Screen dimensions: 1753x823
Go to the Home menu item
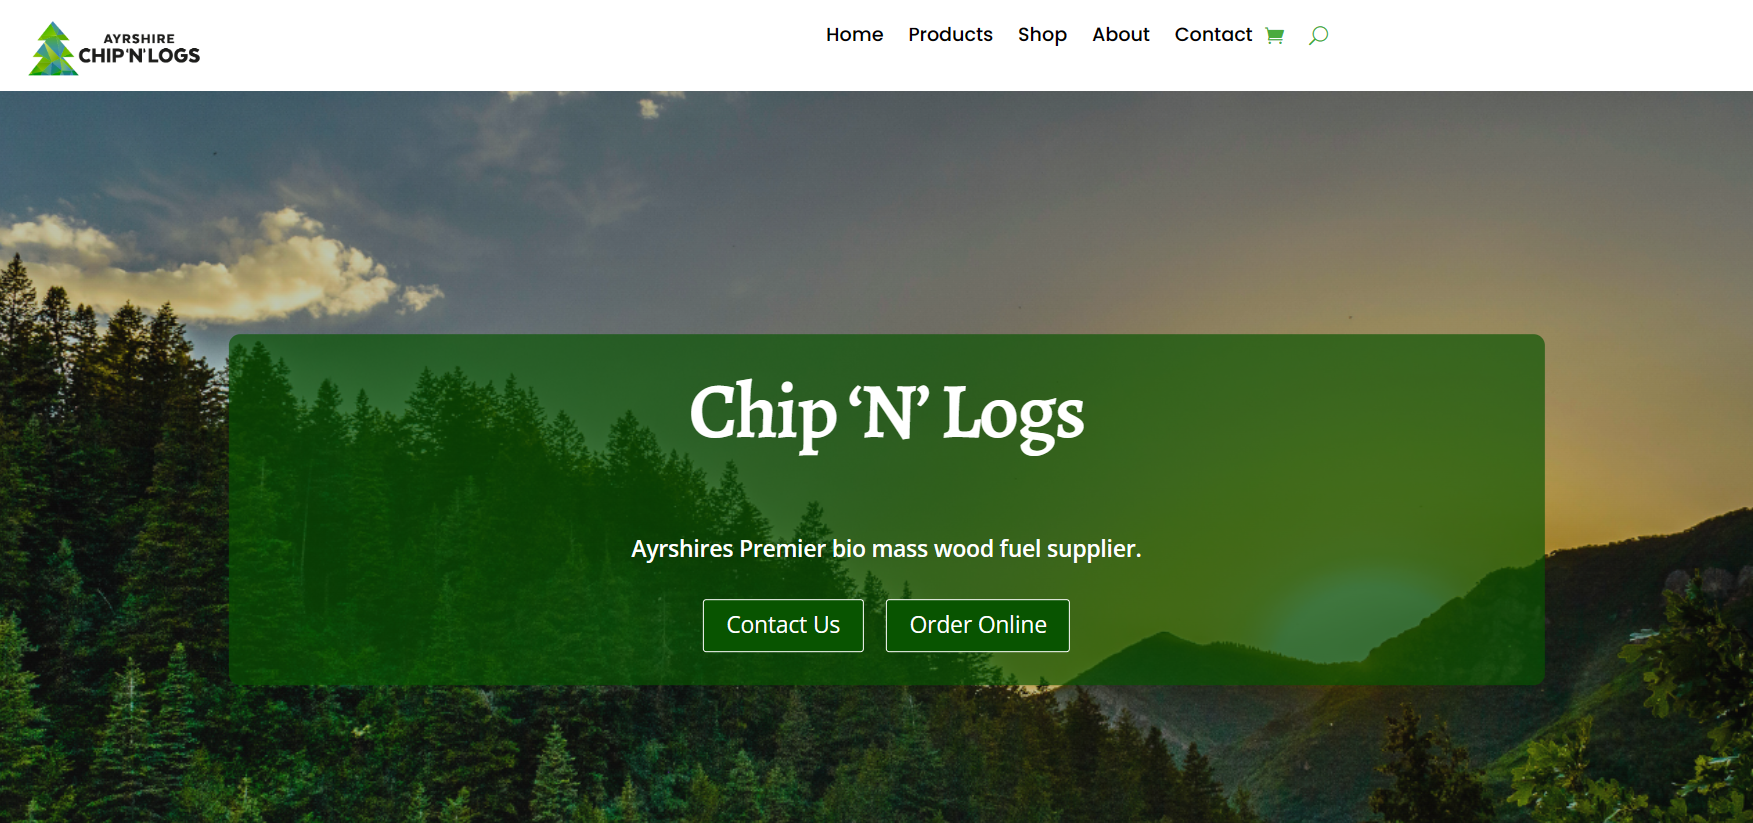(x=854, y=35)
